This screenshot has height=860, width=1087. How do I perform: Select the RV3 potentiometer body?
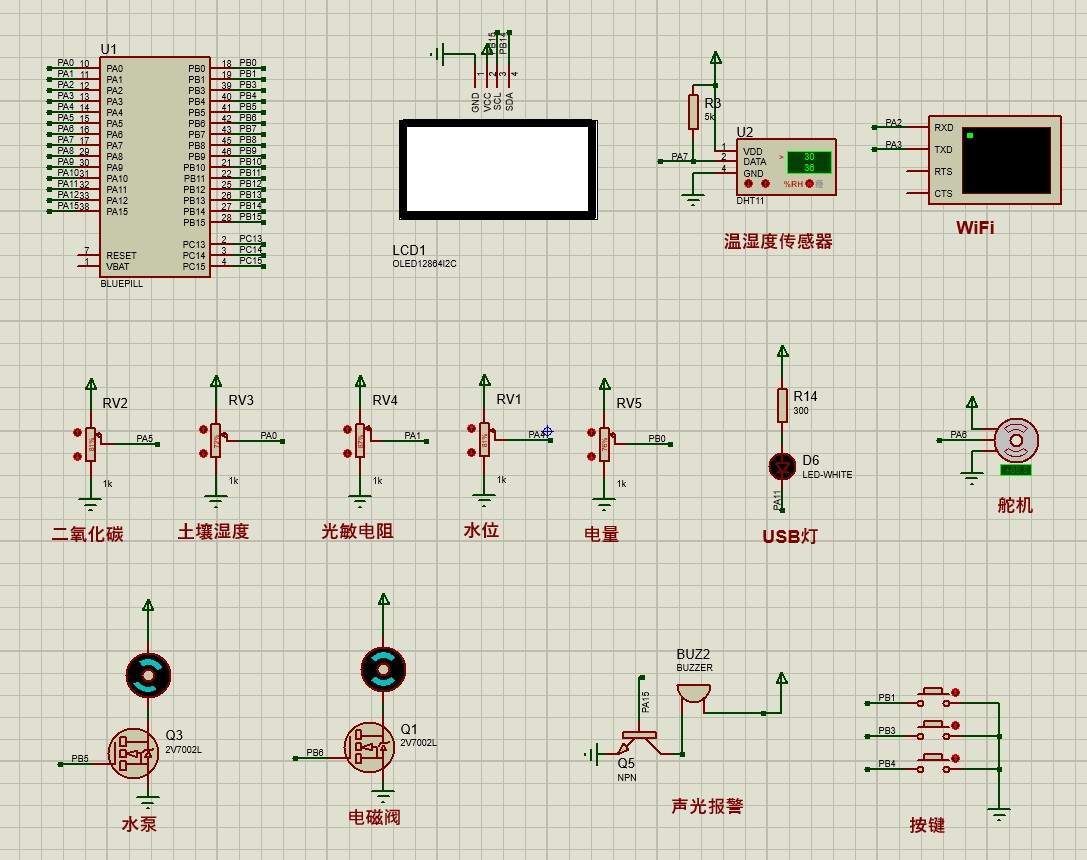point(216,441)
